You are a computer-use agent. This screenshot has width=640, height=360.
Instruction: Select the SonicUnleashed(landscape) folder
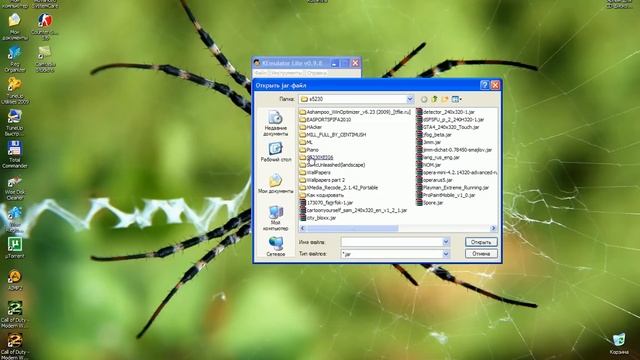(x=332, y=165)
